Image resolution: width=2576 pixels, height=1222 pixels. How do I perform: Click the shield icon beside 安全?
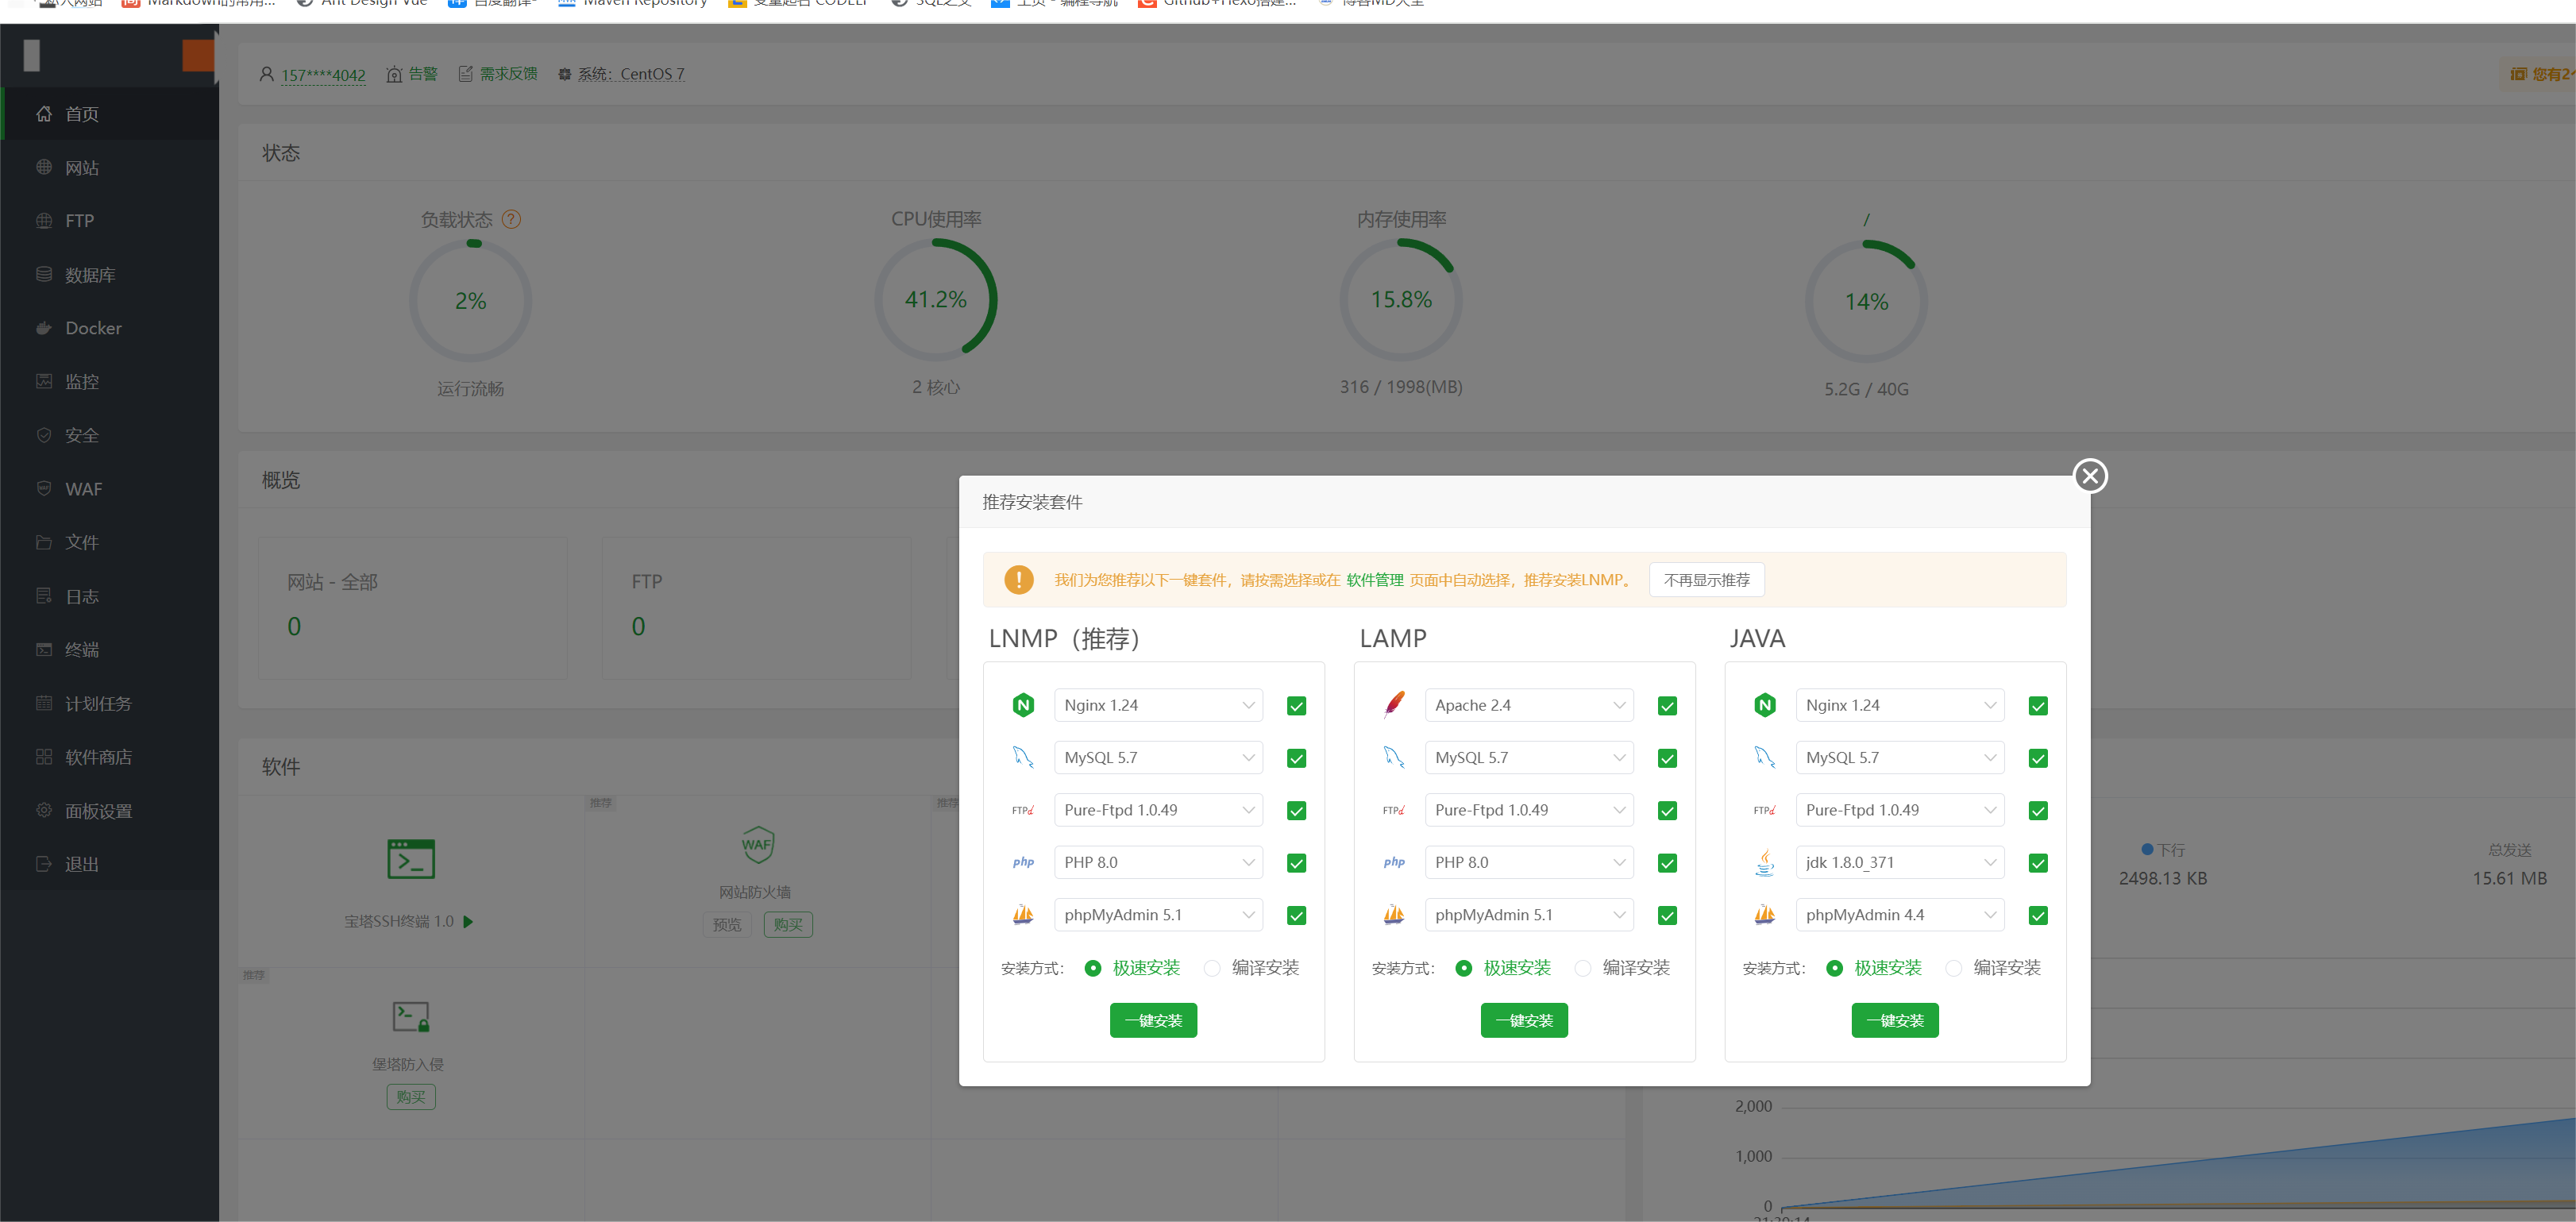44,435
